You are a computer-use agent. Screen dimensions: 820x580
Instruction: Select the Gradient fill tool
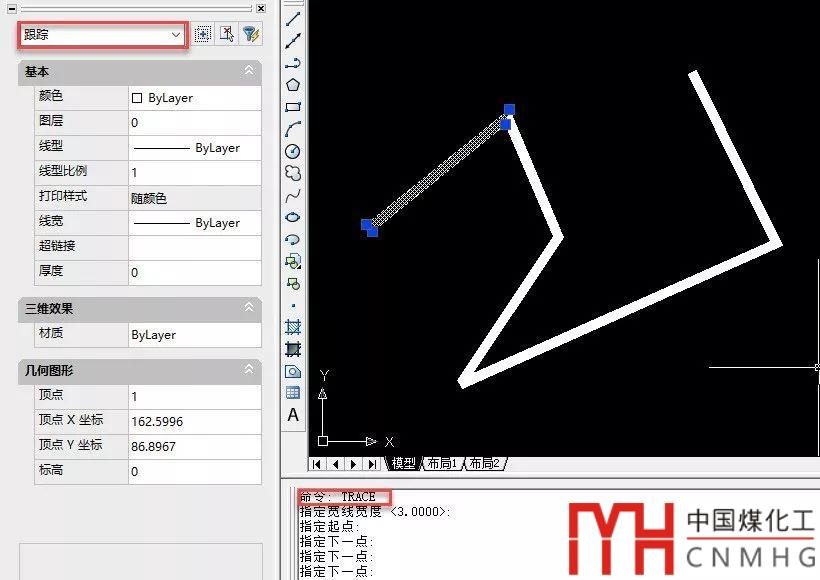coord(293,349)
